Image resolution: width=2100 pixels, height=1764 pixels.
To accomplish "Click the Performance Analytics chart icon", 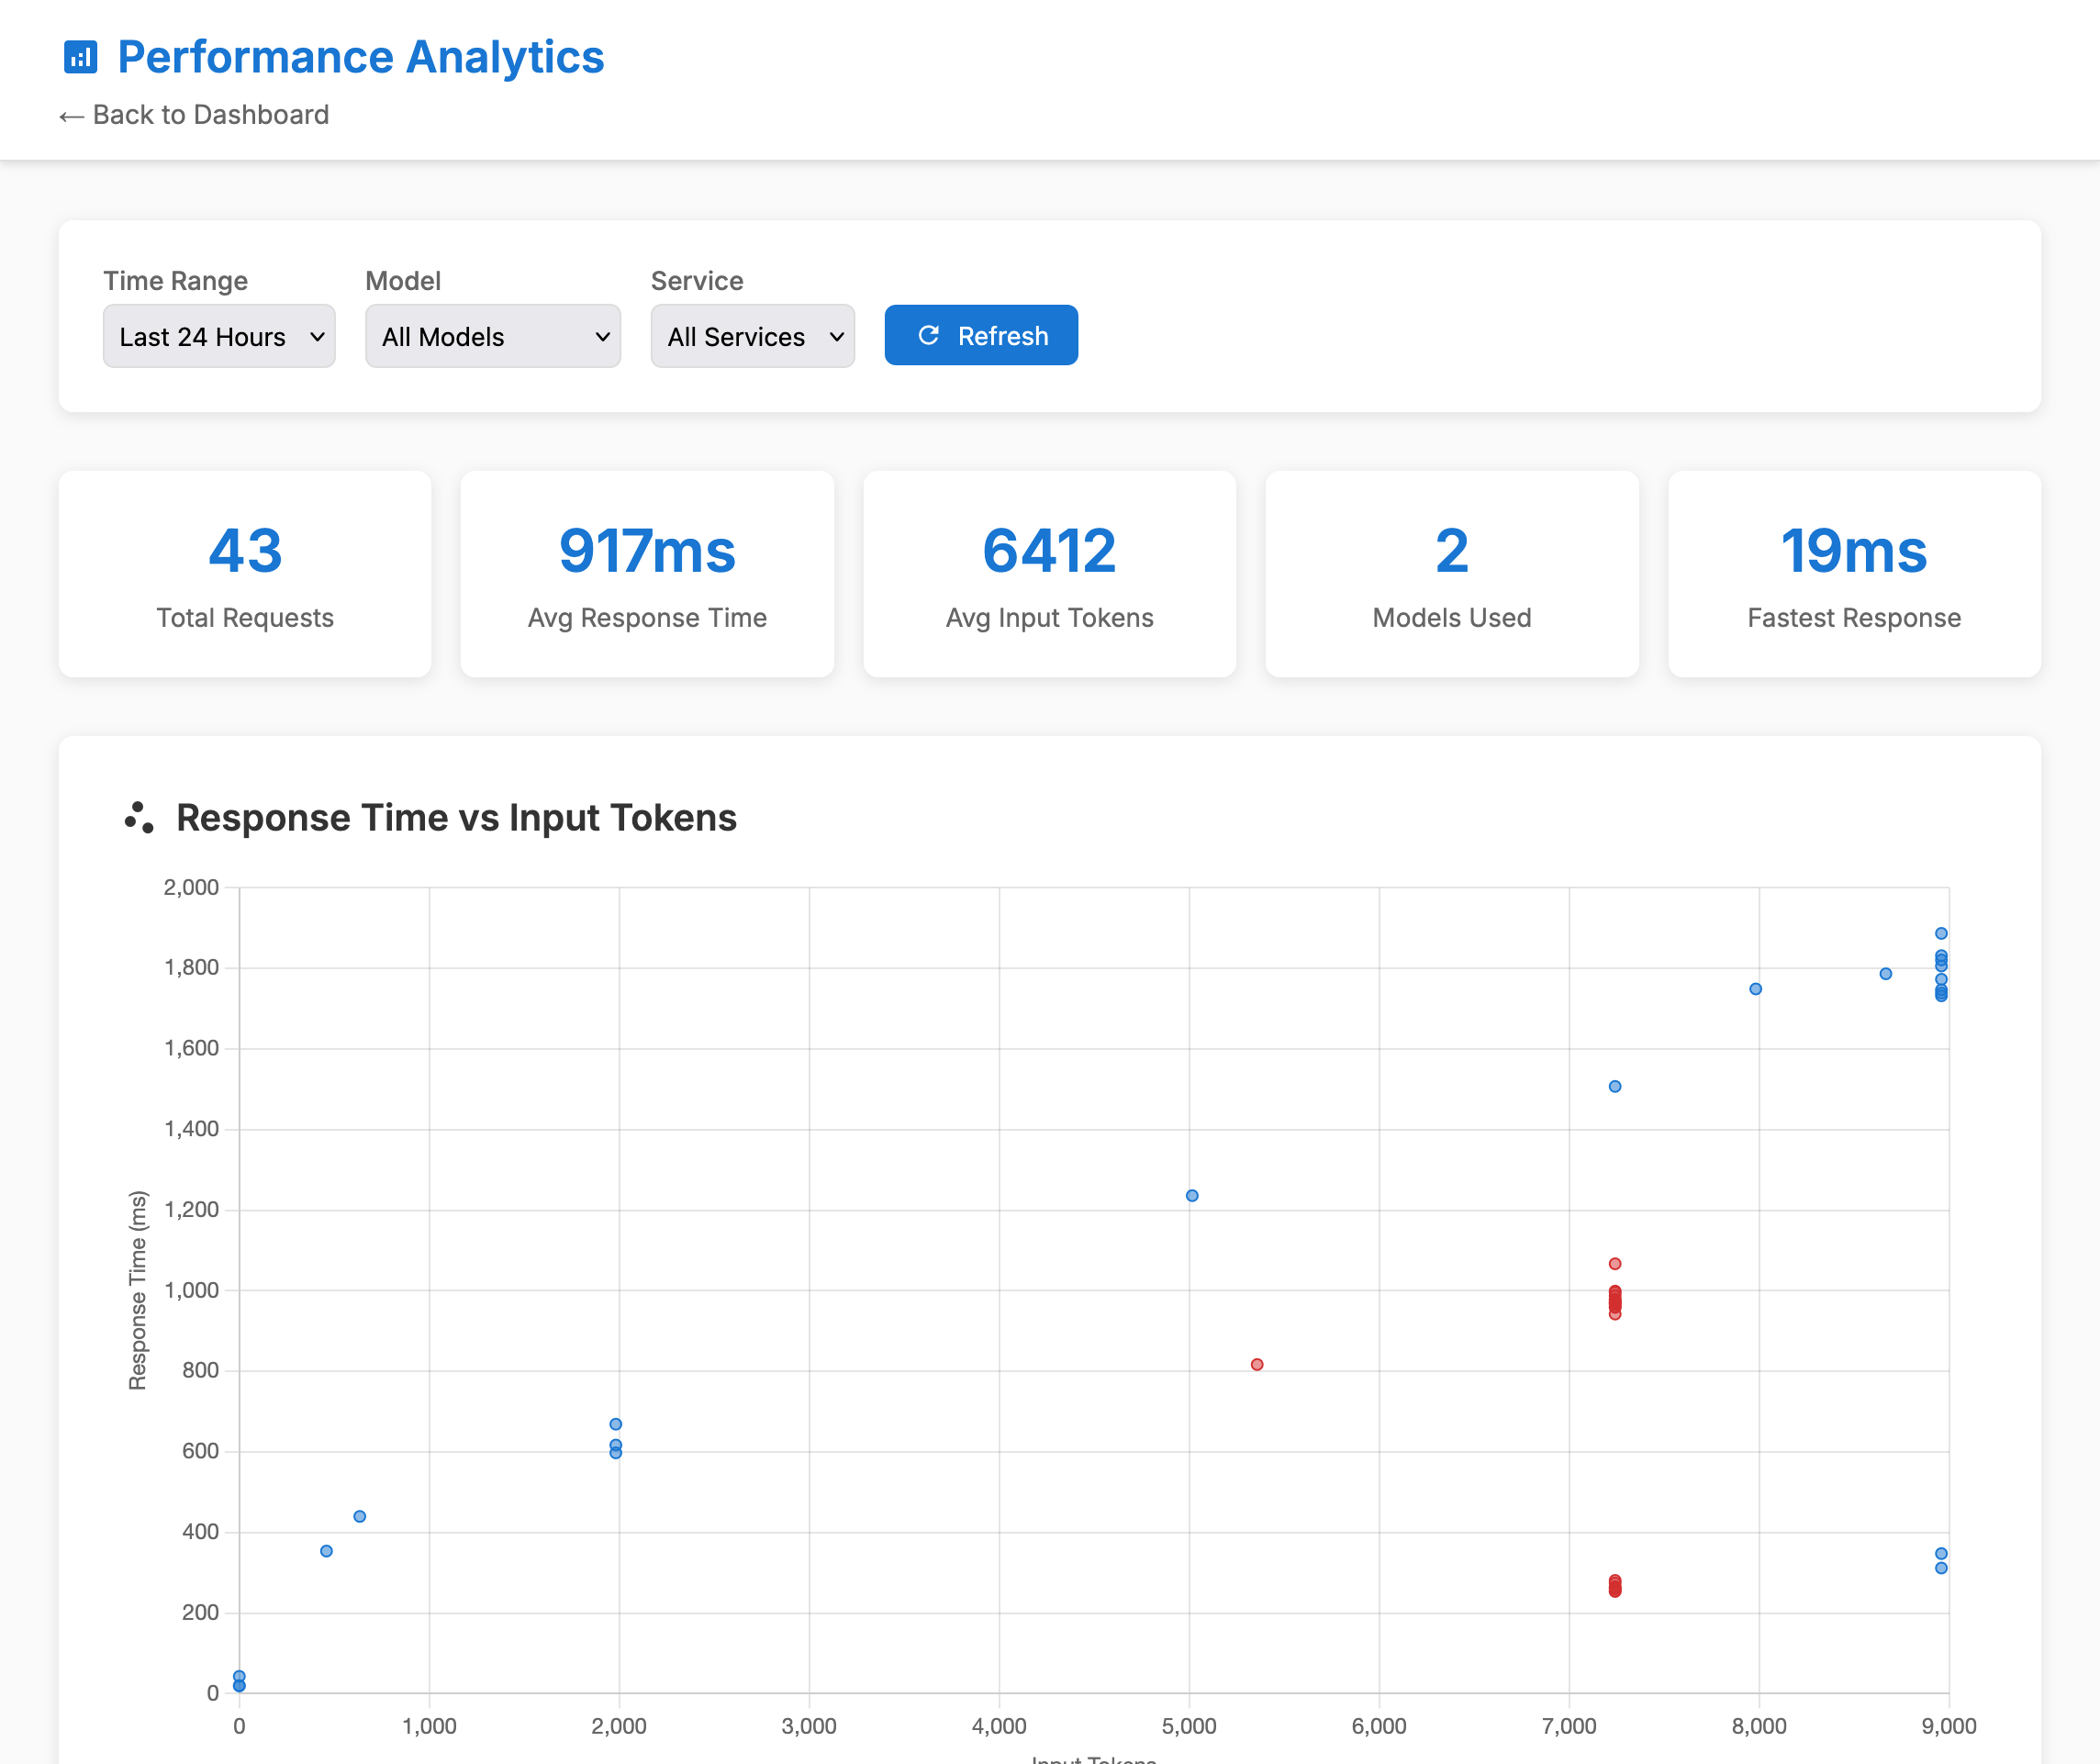I will [x=80, y=57].
